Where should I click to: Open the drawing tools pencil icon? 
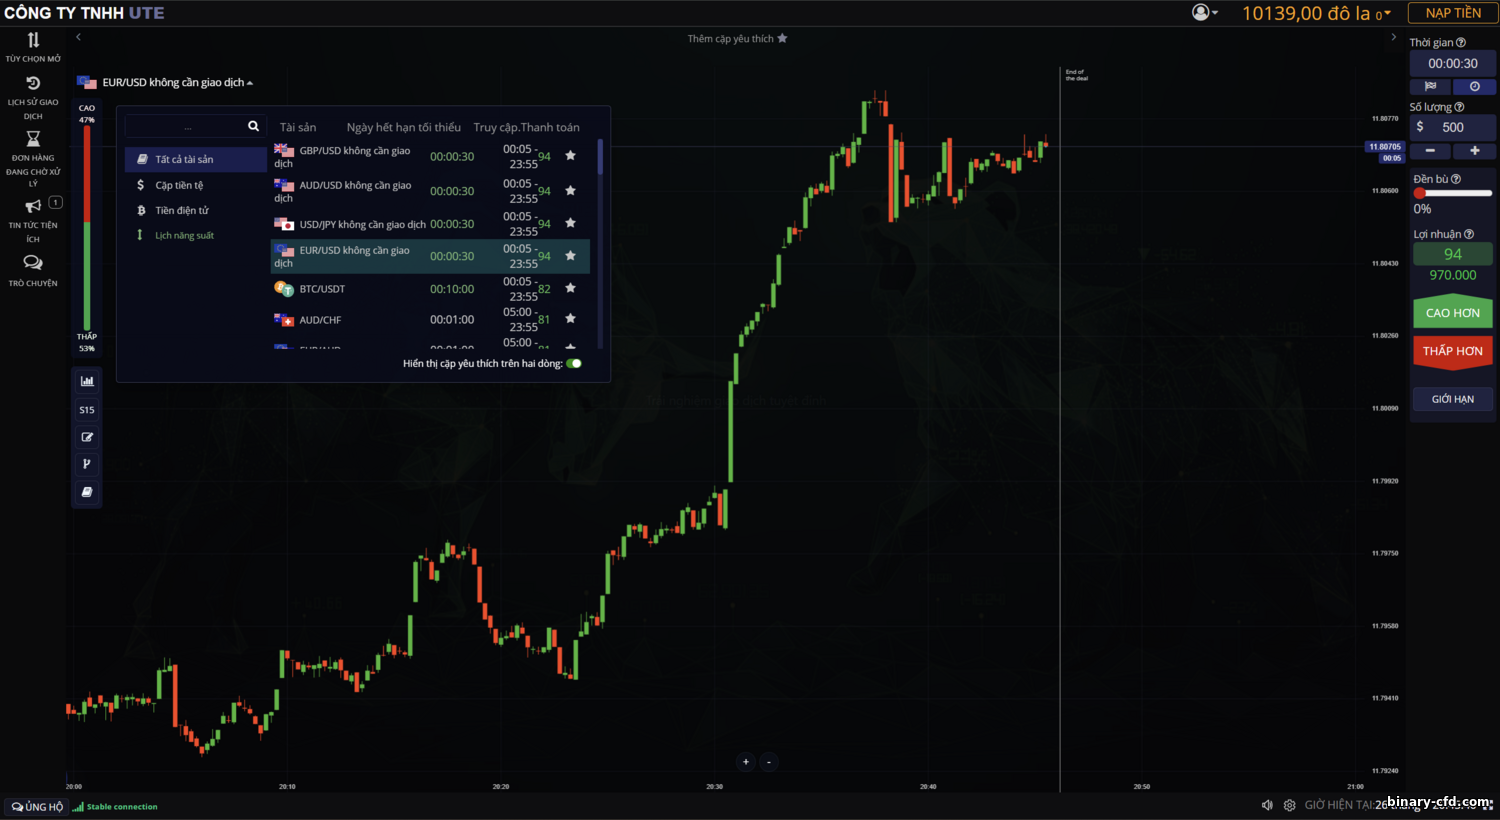point(87,437)
